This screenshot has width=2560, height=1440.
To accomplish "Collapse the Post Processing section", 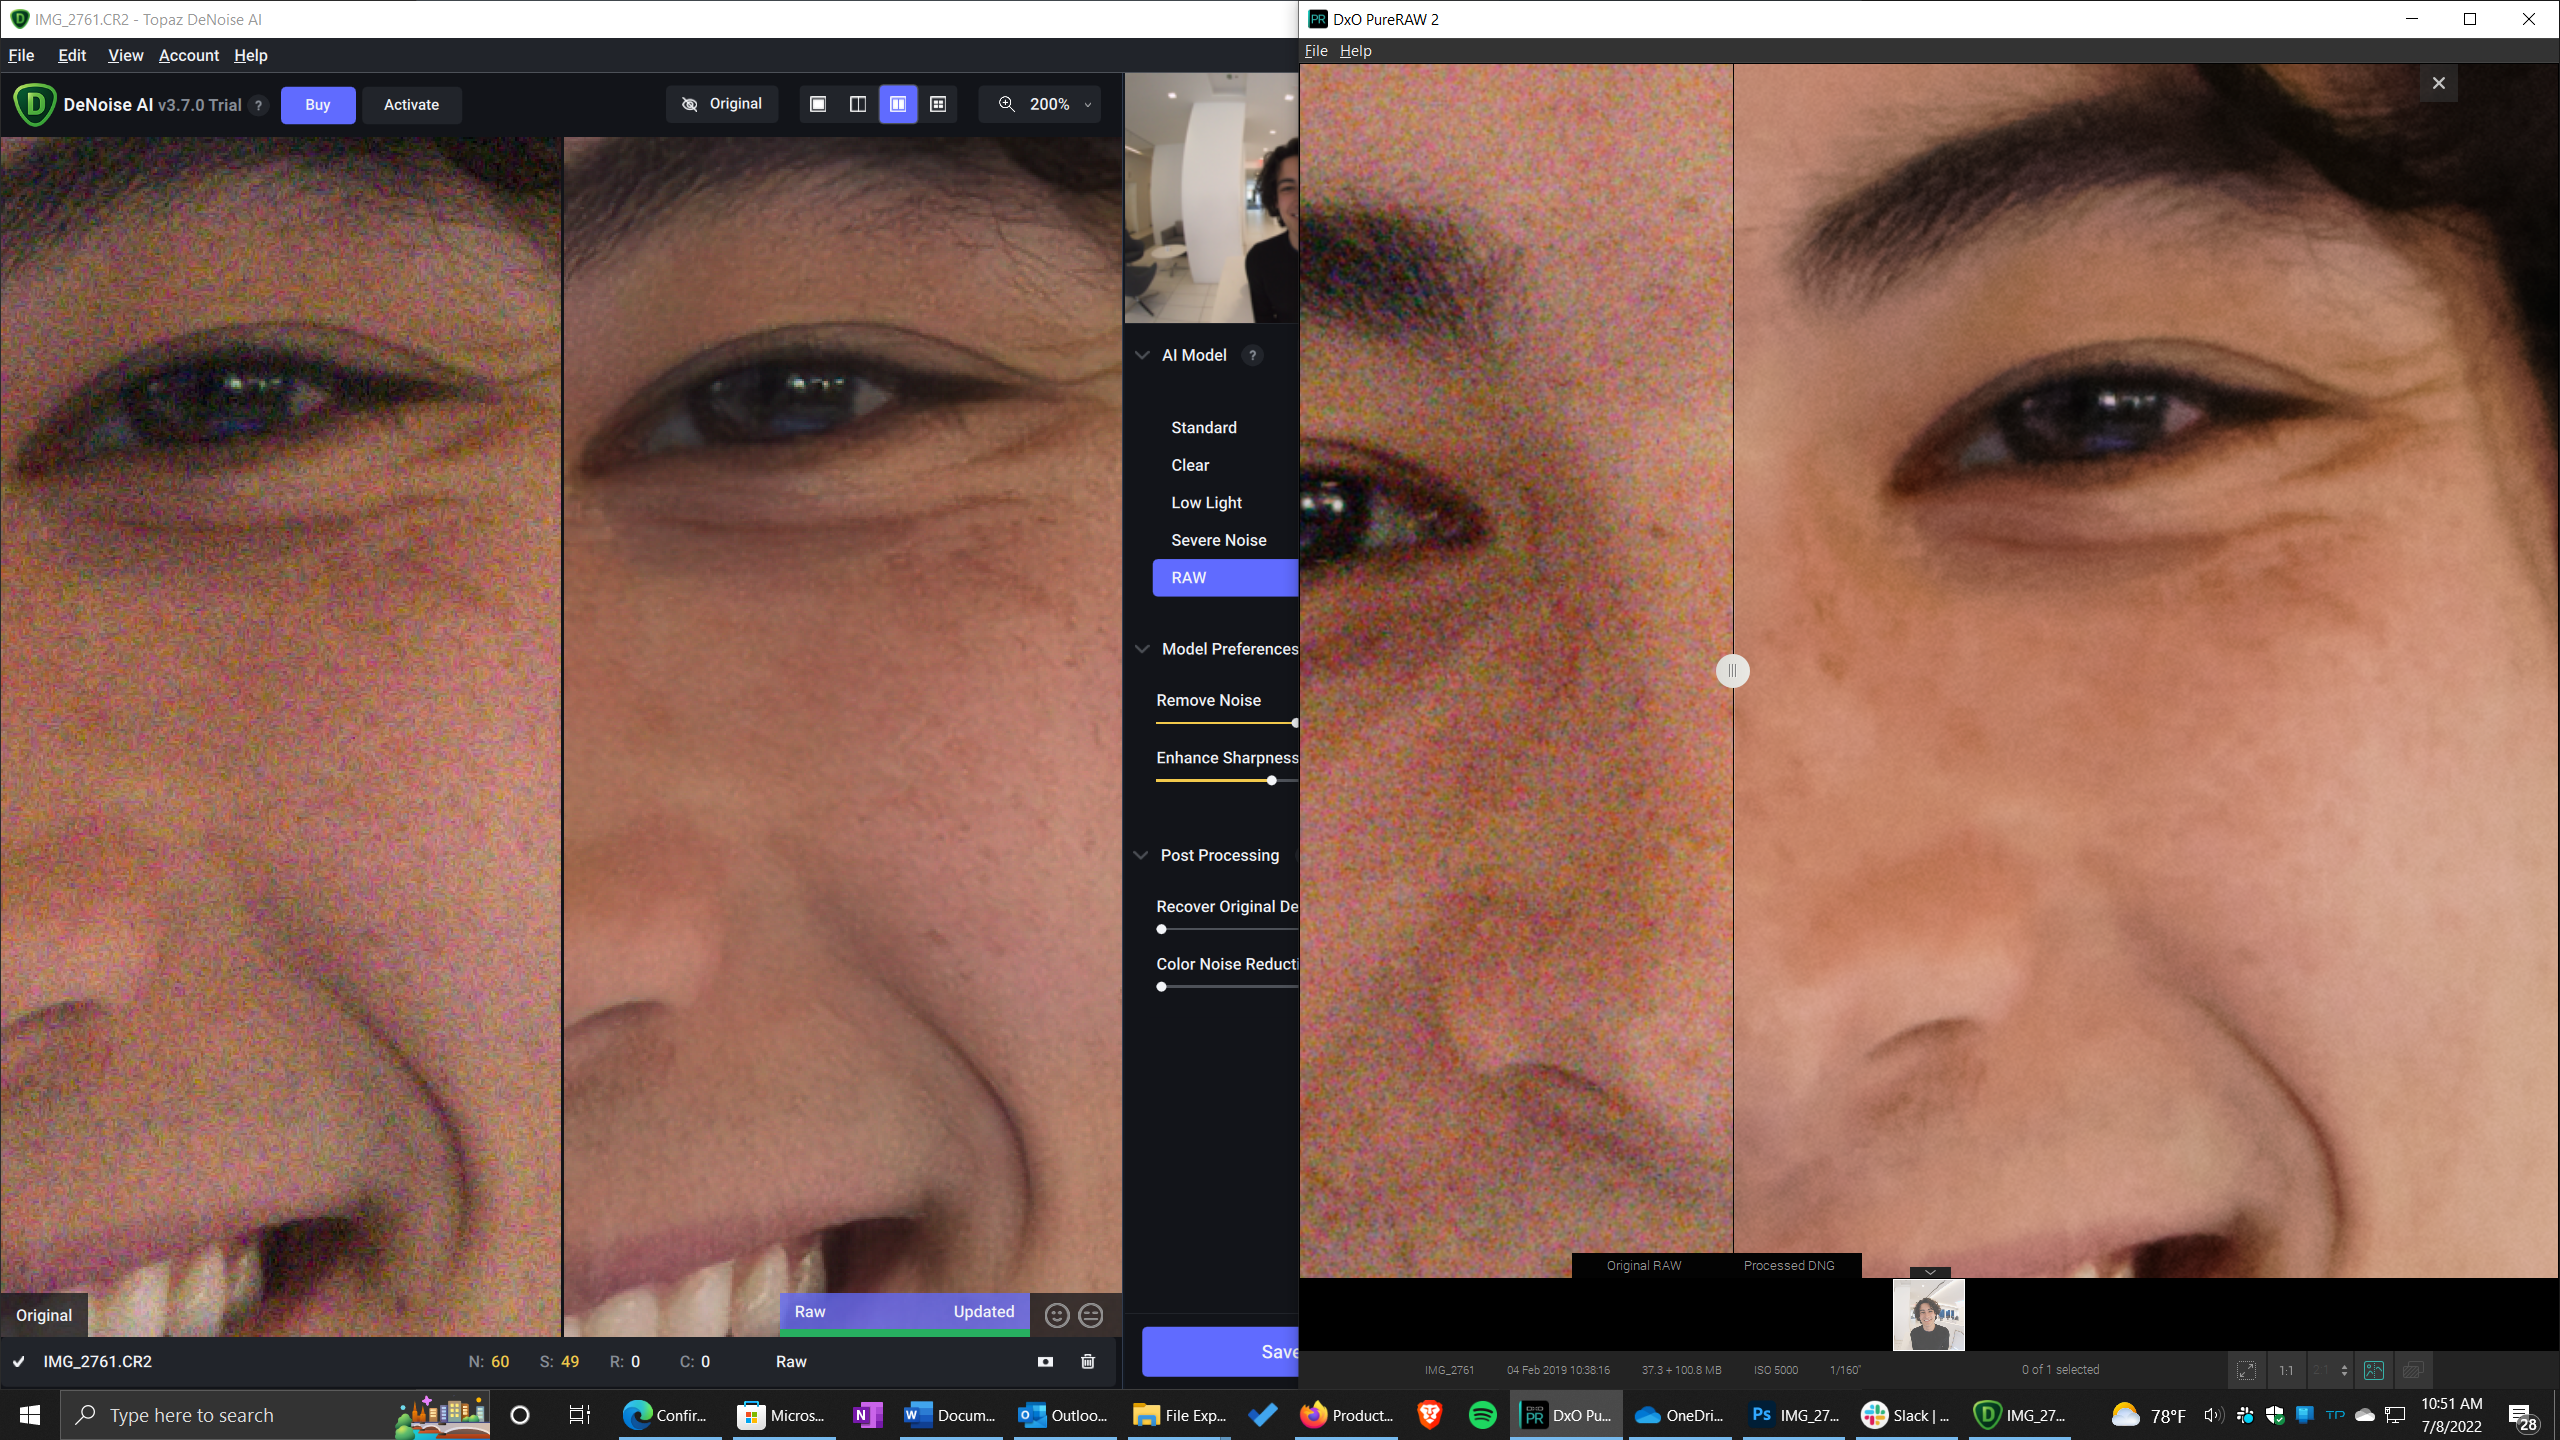I will [x=1142, y=855].
